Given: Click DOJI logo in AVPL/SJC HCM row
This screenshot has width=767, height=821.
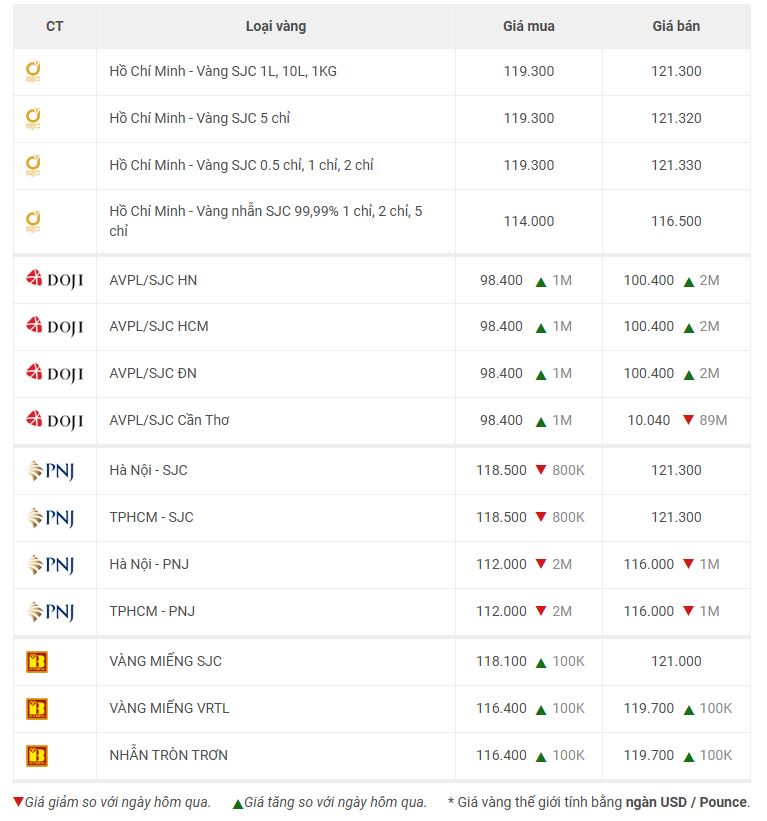Looking at the screenshot, I should (54, 326).
